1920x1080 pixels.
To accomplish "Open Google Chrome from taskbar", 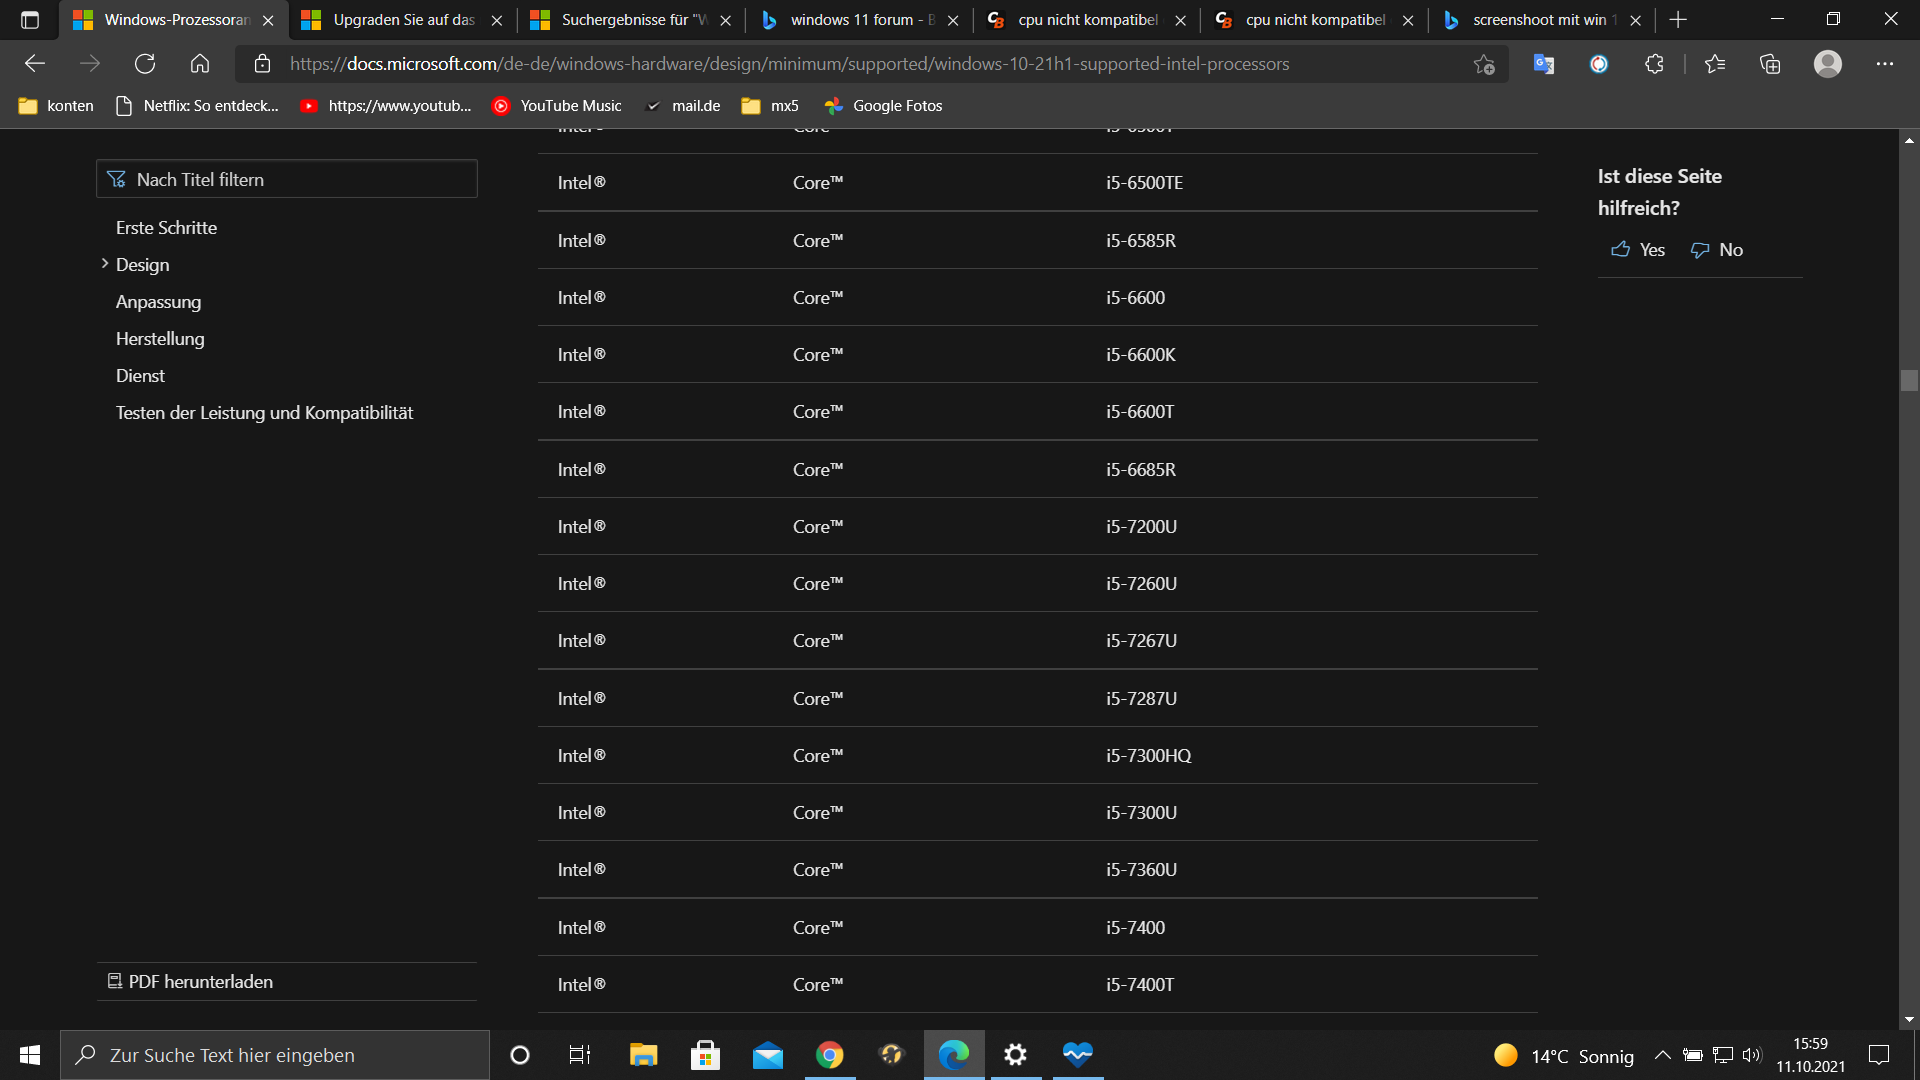I will point(830,1055).
